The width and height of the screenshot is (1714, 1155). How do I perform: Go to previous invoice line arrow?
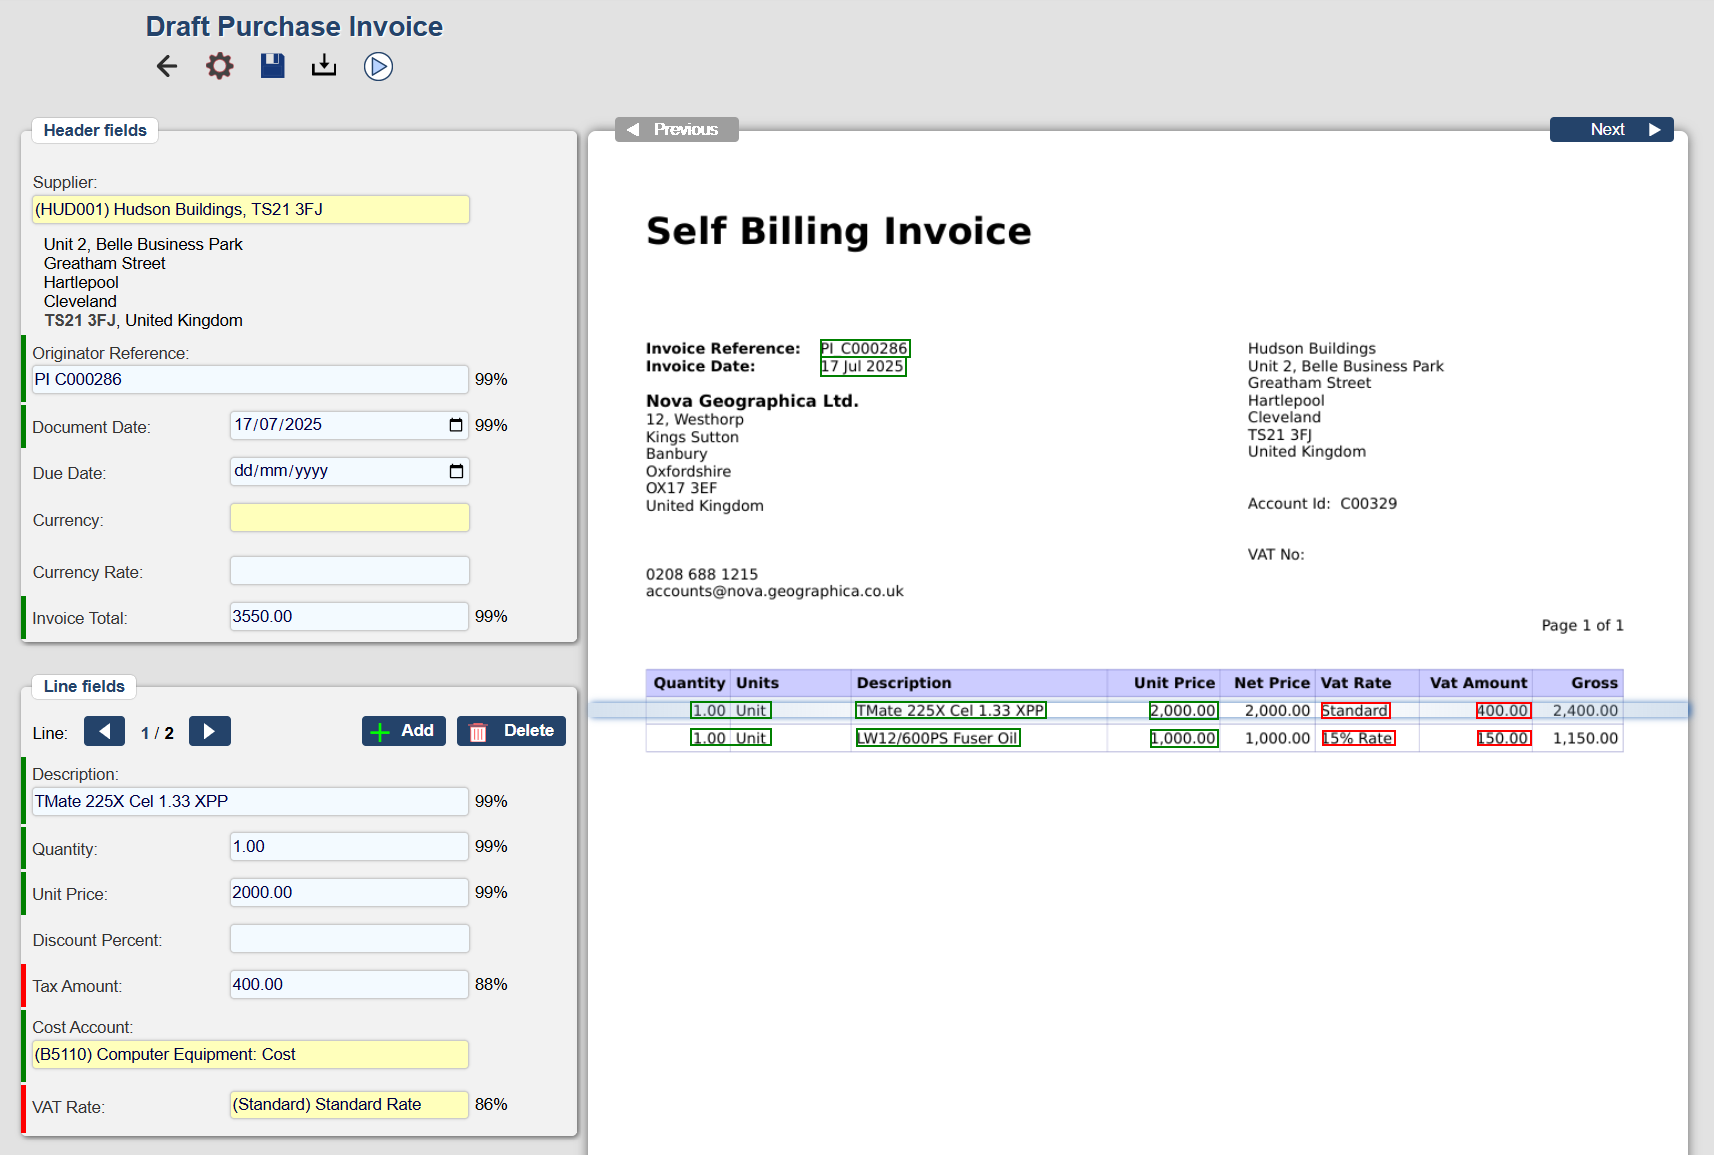[x=105, y=732]
